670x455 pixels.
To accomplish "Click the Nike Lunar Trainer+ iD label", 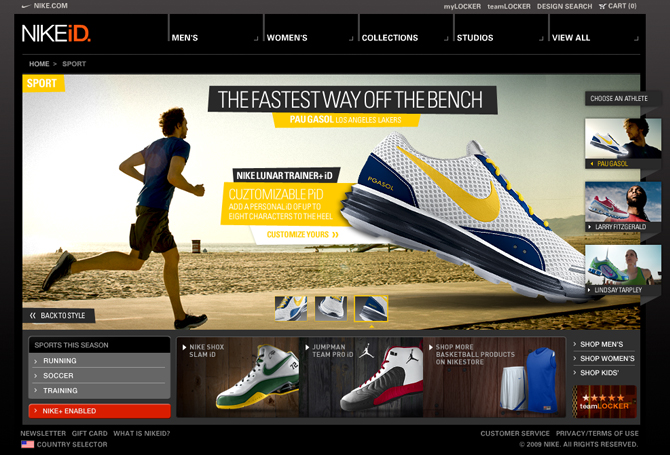I will coord(285,176).
